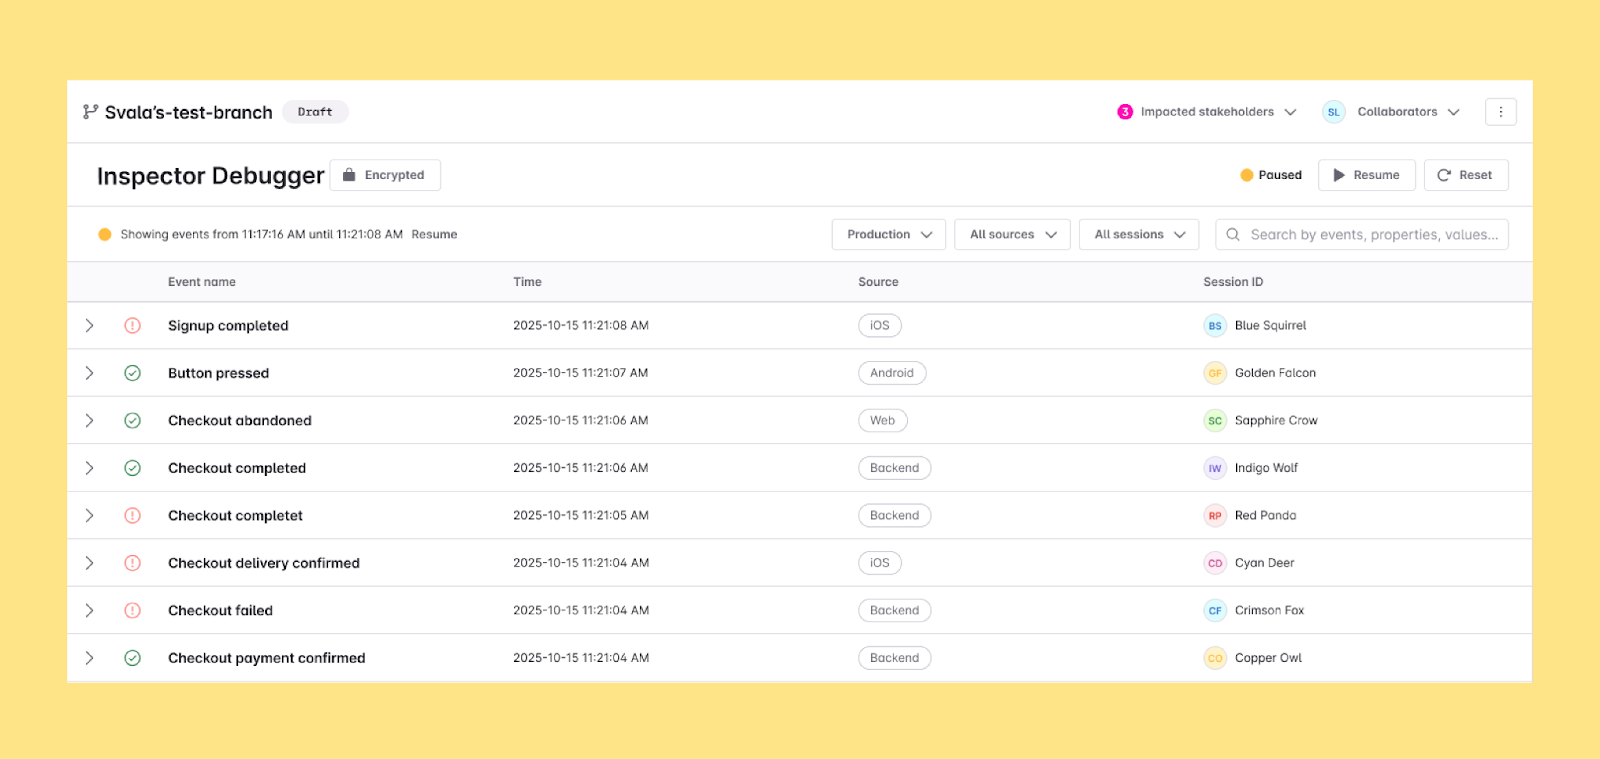The width and height of the screenshot is (1600, 759).
Task: Click the Draft badge
Action: click(315, 112)
